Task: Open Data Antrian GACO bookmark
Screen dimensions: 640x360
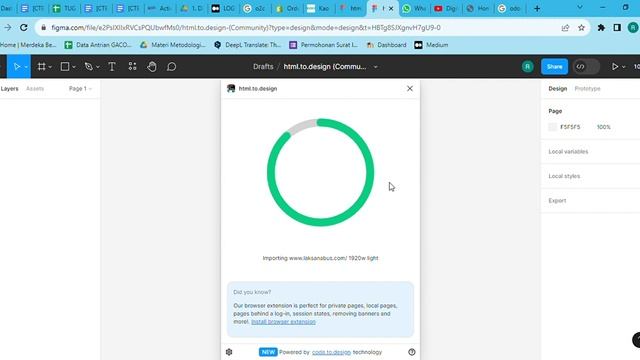Action: [x=98, y=45]
